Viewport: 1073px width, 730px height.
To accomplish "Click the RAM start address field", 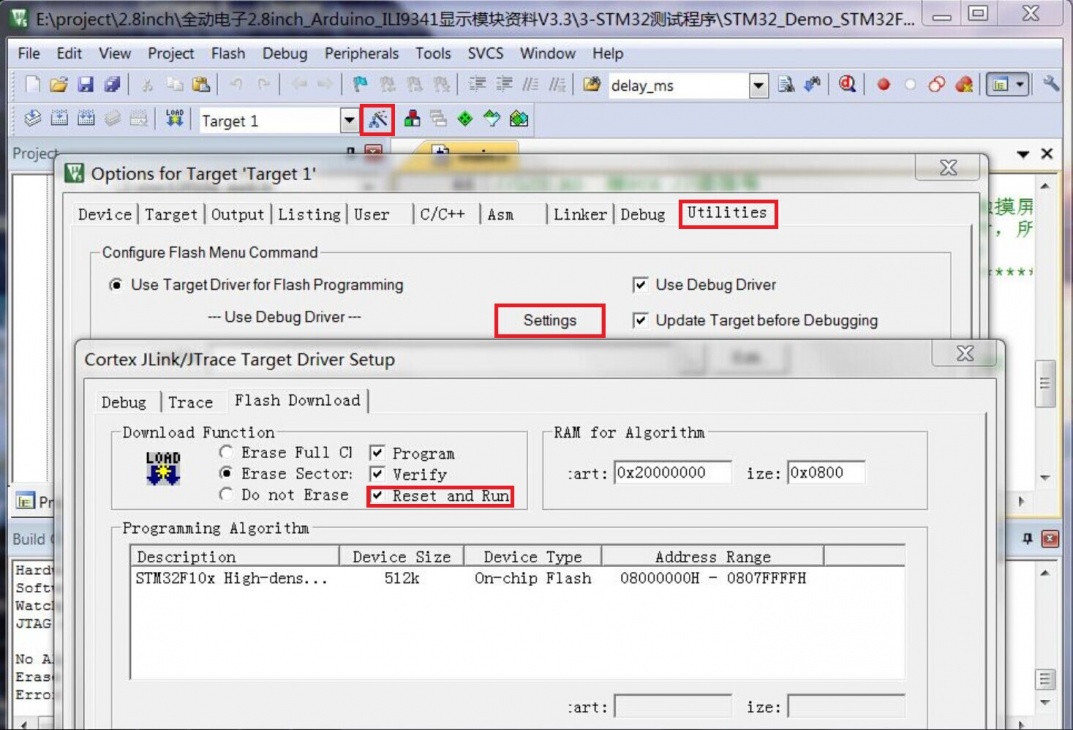I will coord(672,473).
